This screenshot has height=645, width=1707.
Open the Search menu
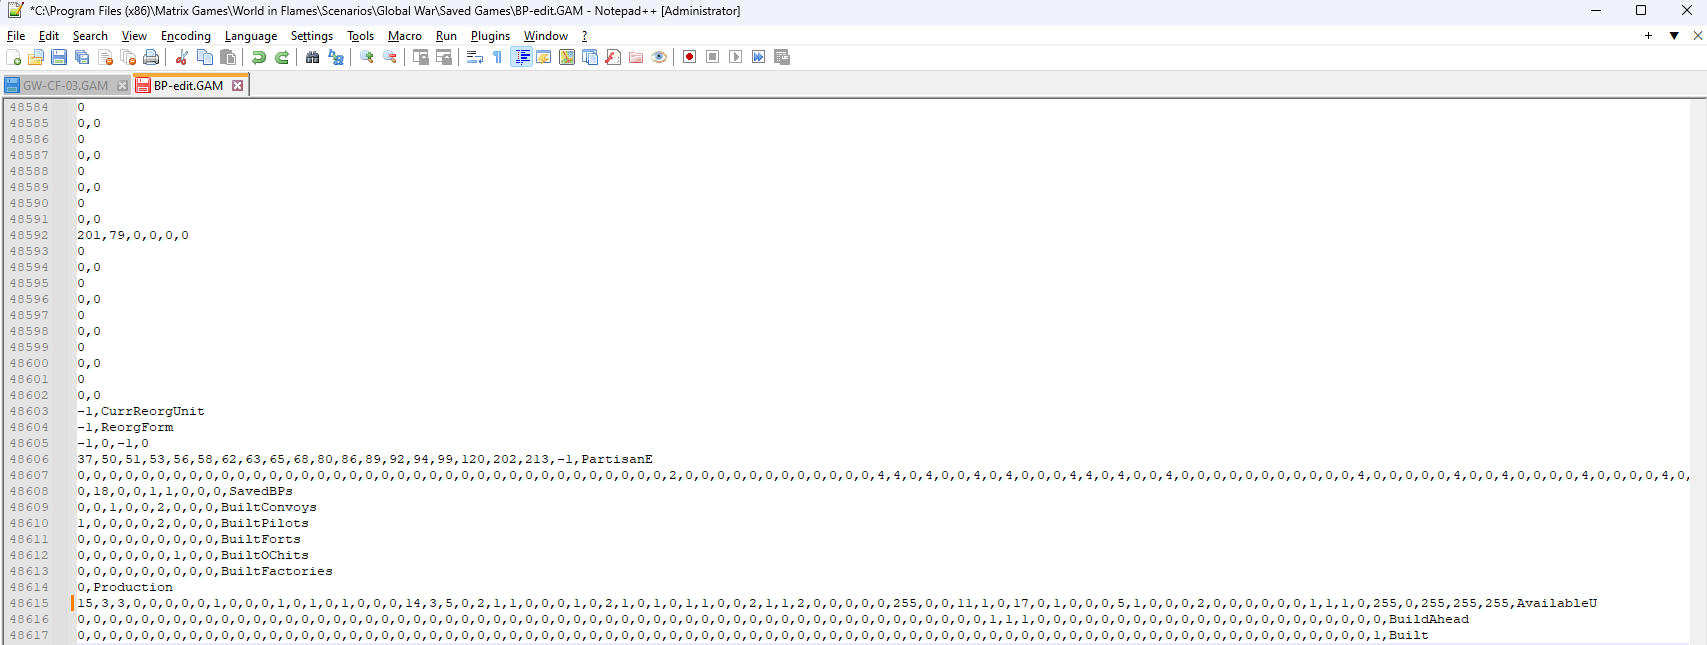pyautogui.click(x=90, y=36)
